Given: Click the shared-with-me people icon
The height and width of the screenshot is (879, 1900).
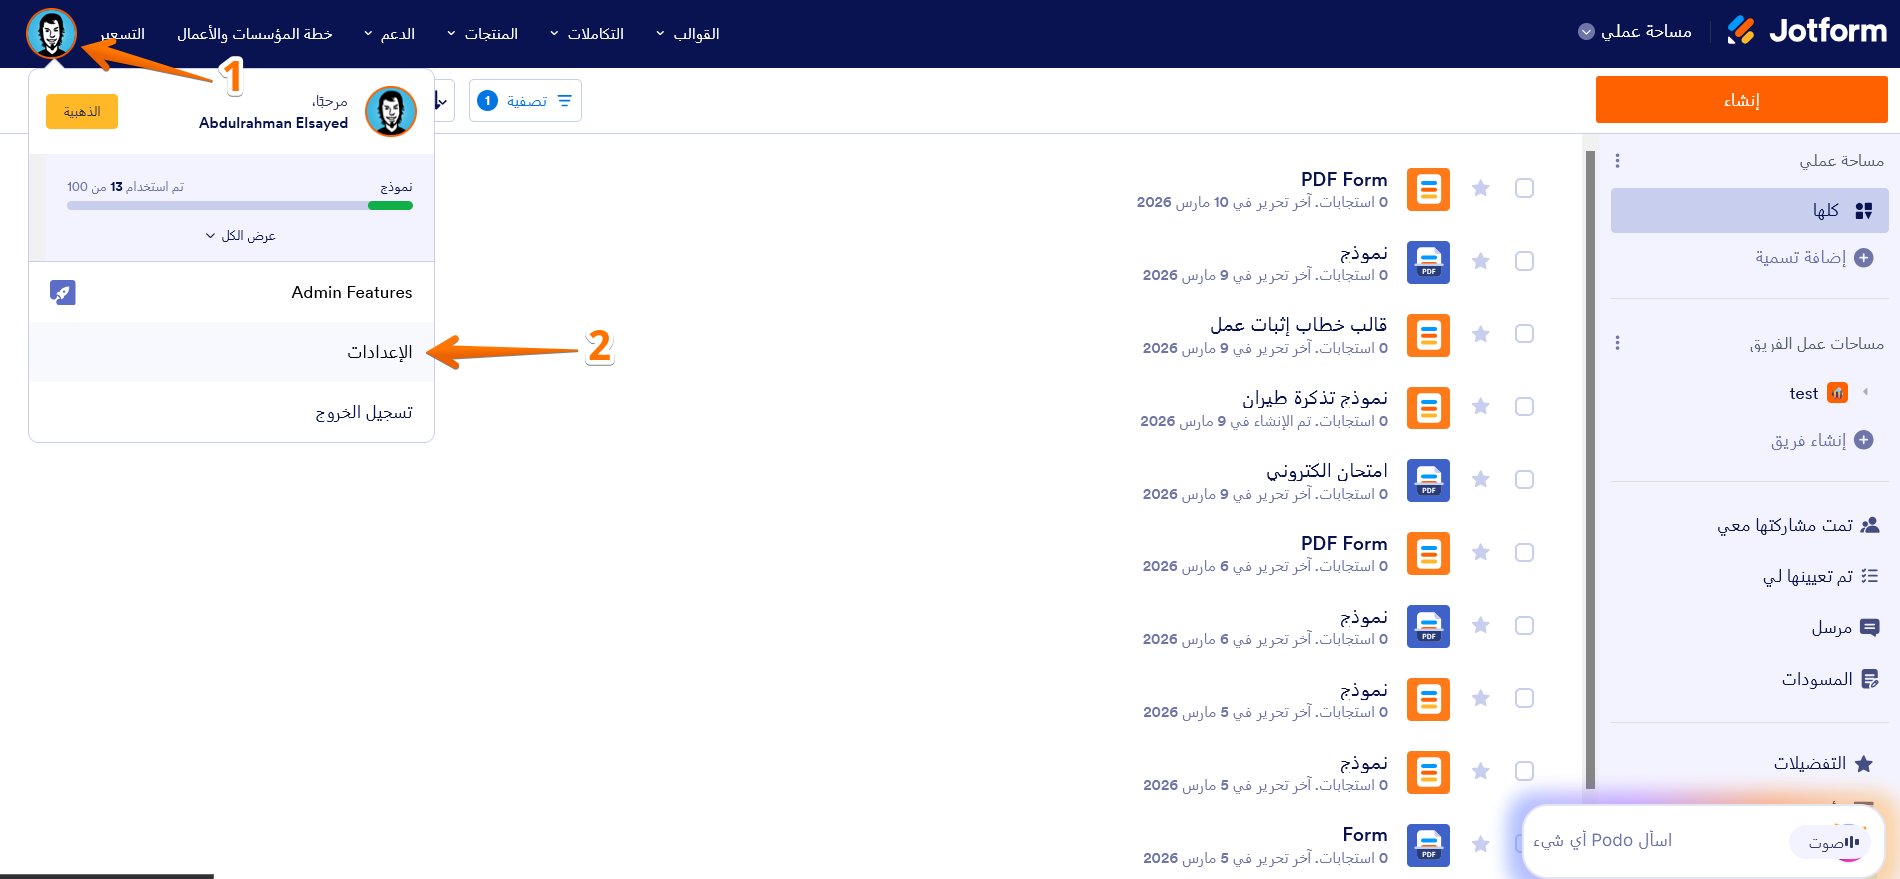Looking at the screenshot, I should tap(1869, 525).
